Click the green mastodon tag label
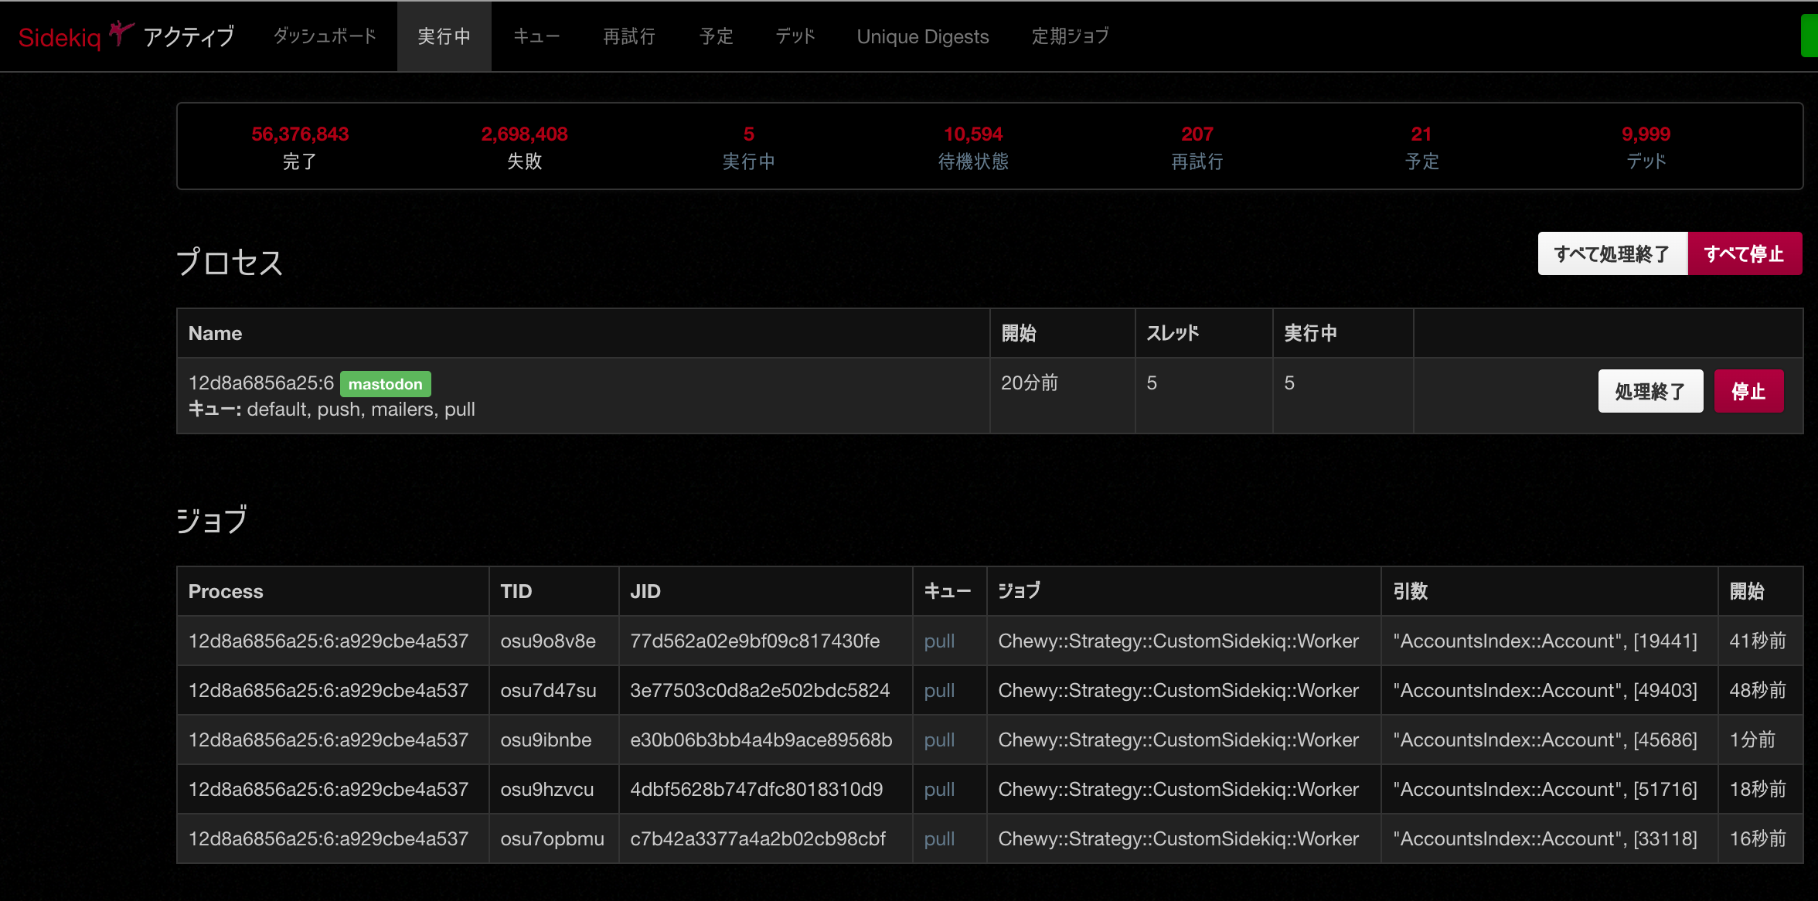This screenshot has height=901, width=1818. [x=385, y=384]
